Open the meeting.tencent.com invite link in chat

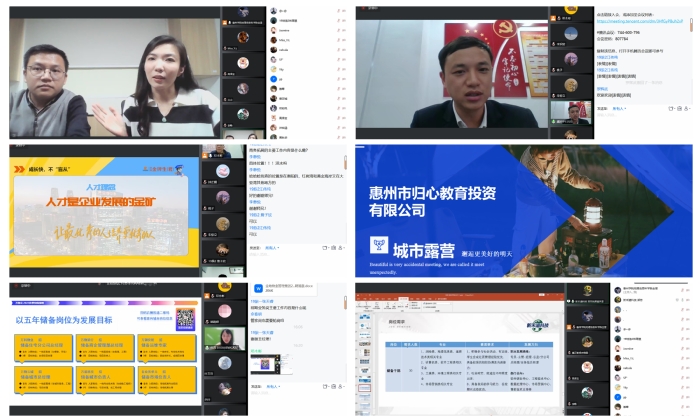coord(639,21)
